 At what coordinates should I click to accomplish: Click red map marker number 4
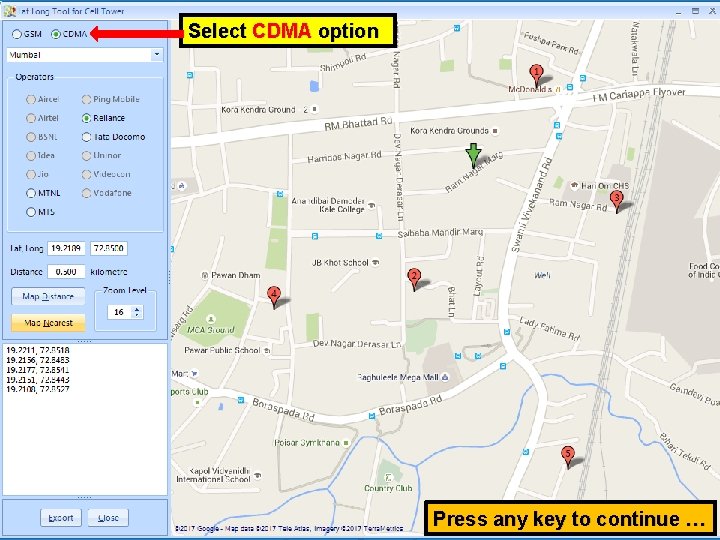coord(274,296)
